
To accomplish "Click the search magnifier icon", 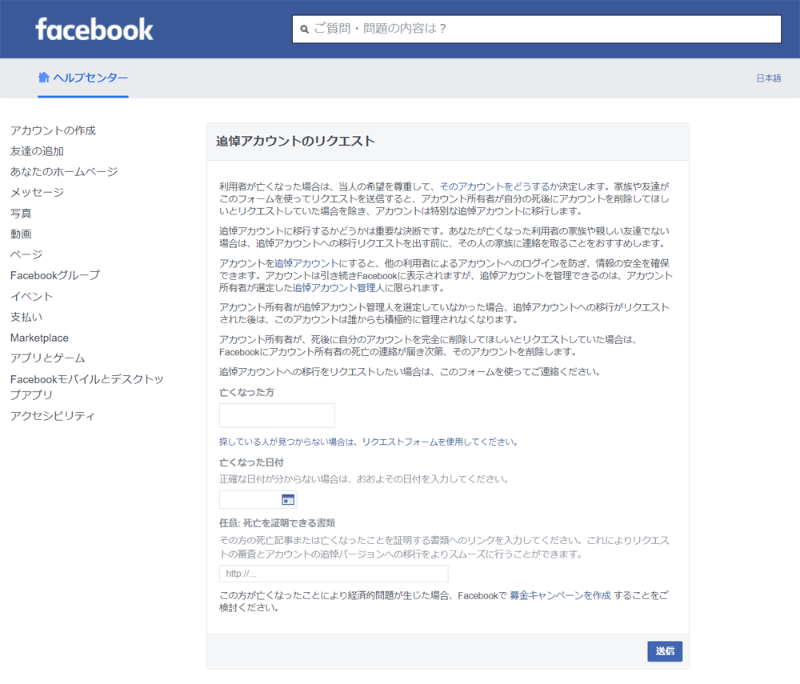I will (303, 30).
